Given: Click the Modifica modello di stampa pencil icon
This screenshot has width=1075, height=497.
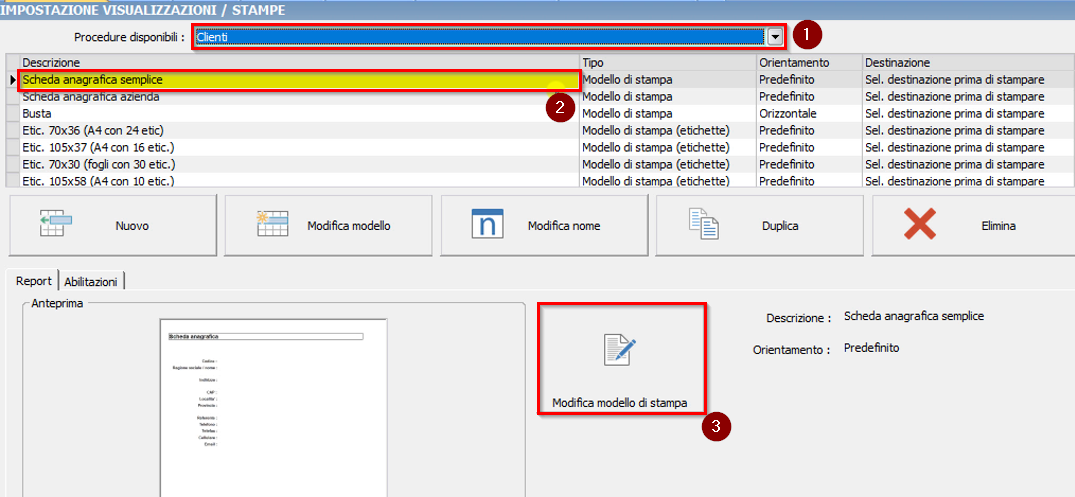Looking at the screenshot, I should (x=621, y=351).
